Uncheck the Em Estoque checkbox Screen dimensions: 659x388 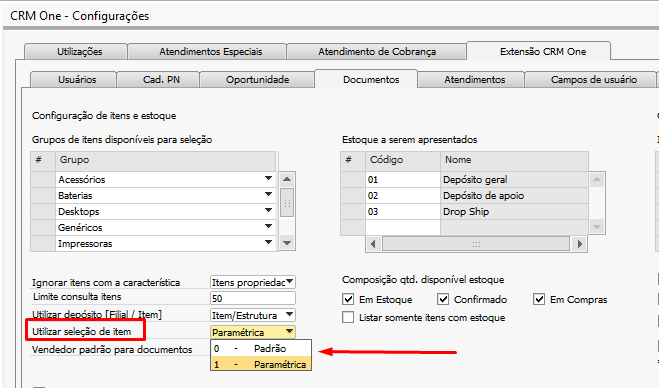348,299
